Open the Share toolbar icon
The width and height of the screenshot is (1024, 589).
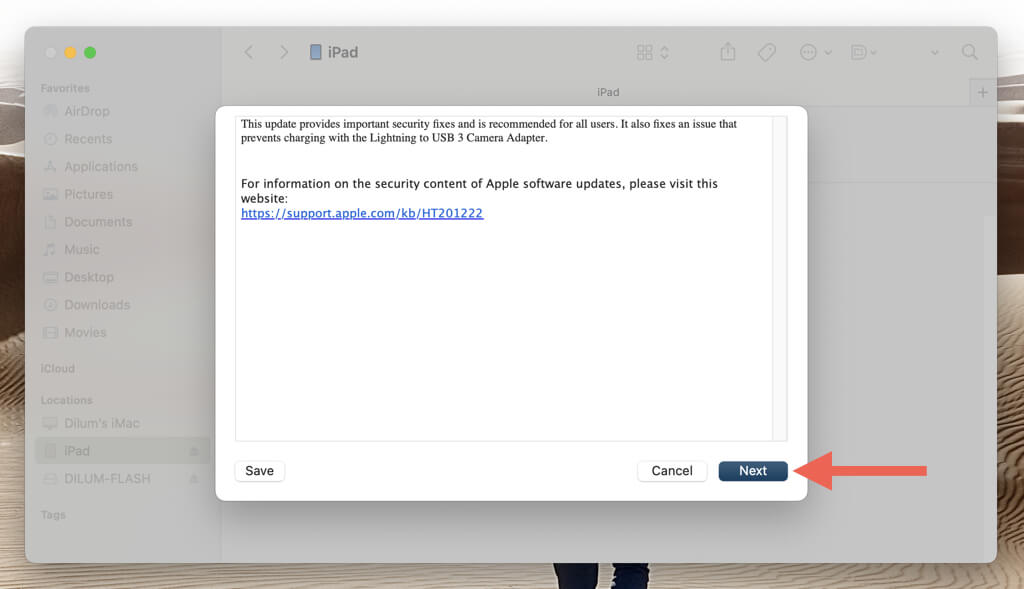pos(728,52)
